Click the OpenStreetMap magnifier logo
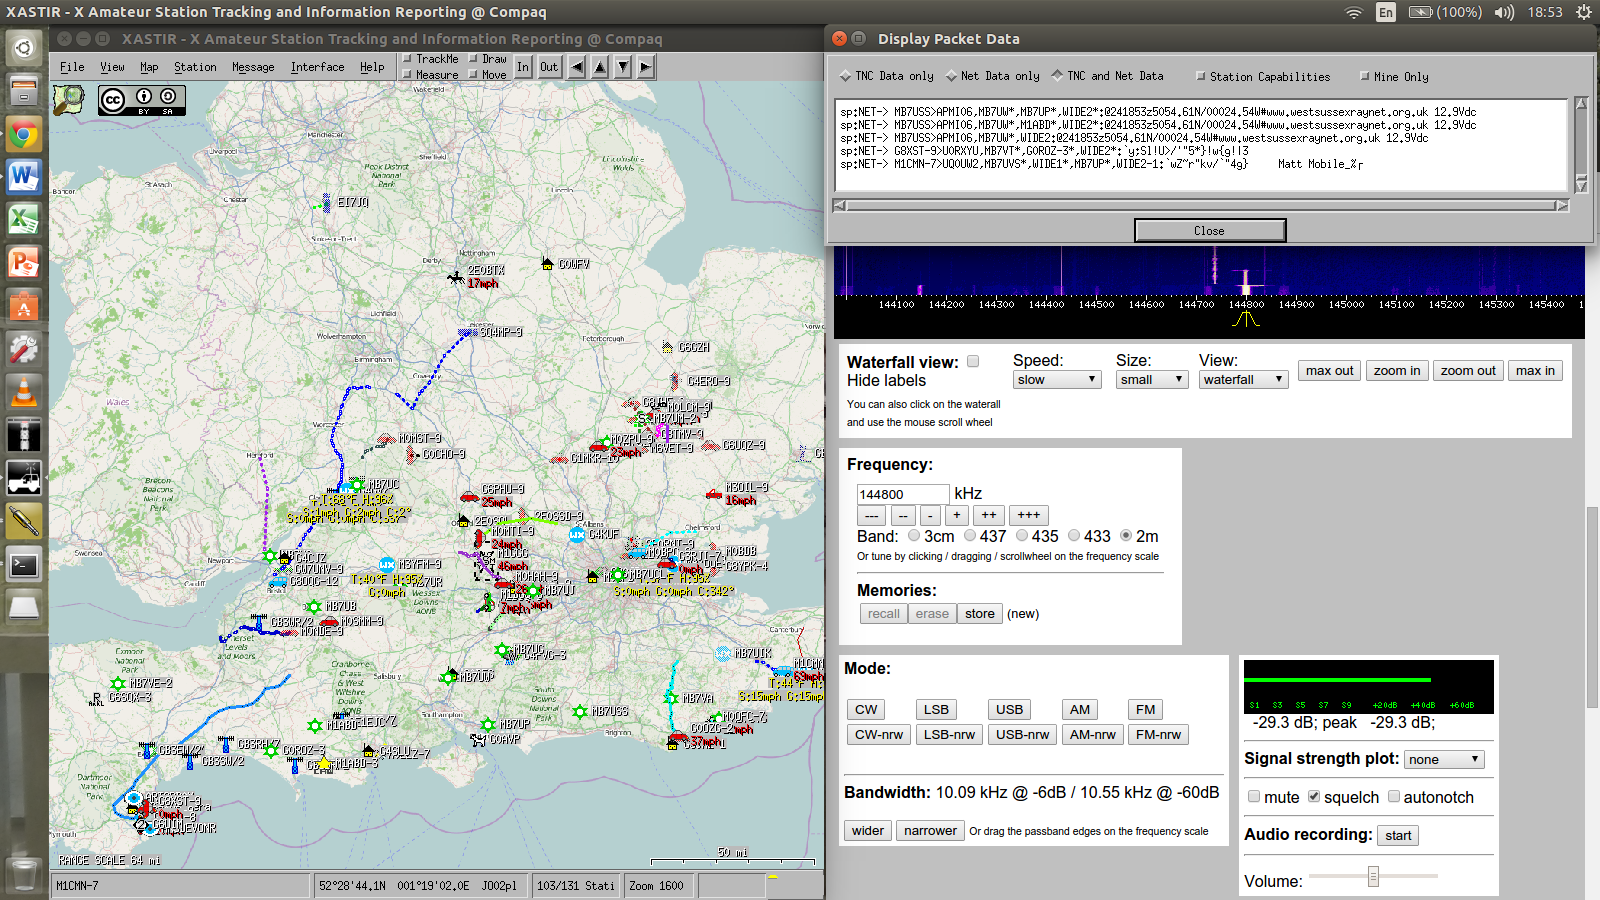Image resolution: width=1600 pixels, height=900 pixels. tap(69, 100)
